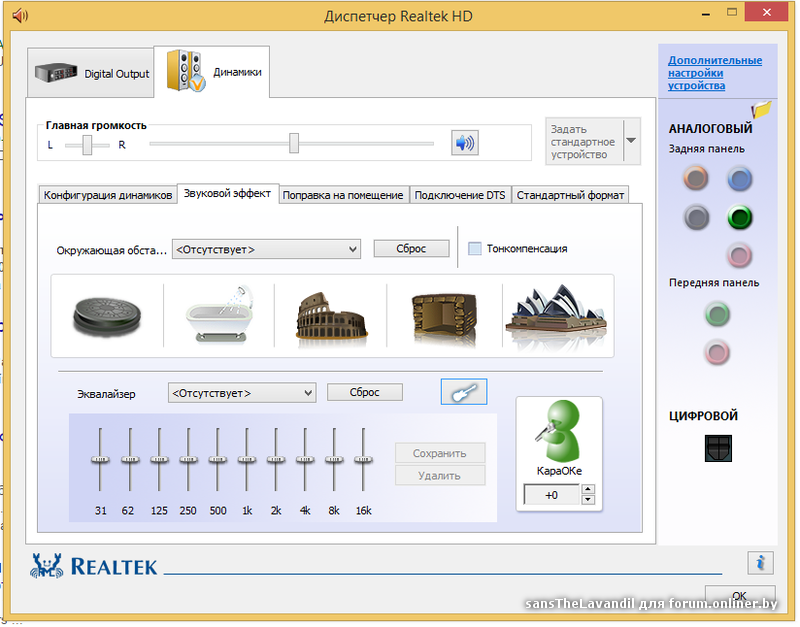Click the blue rear panel jack
The width and height of the screenshot is (800, 627).
pyautogui.click(x=741, y=179)
